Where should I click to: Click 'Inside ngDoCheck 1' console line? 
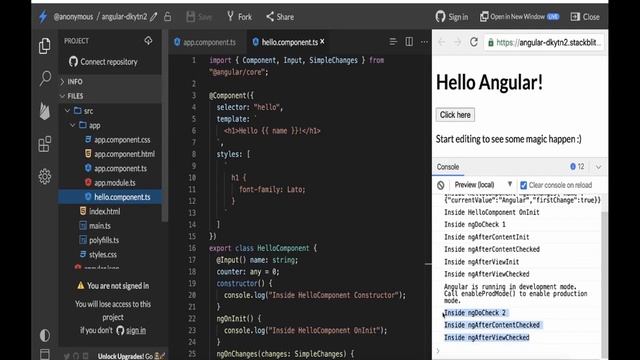[475, 224]
